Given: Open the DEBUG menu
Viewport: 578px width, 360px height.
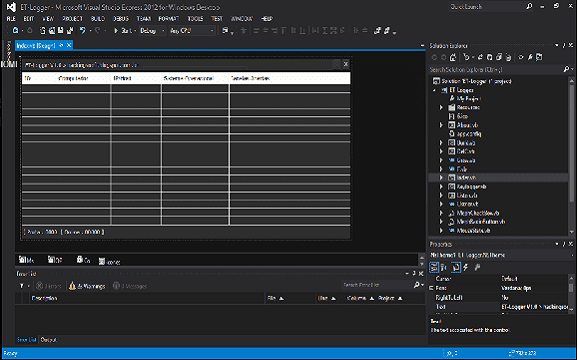Looking at the screenshot, I should click(x=121, y=18).
